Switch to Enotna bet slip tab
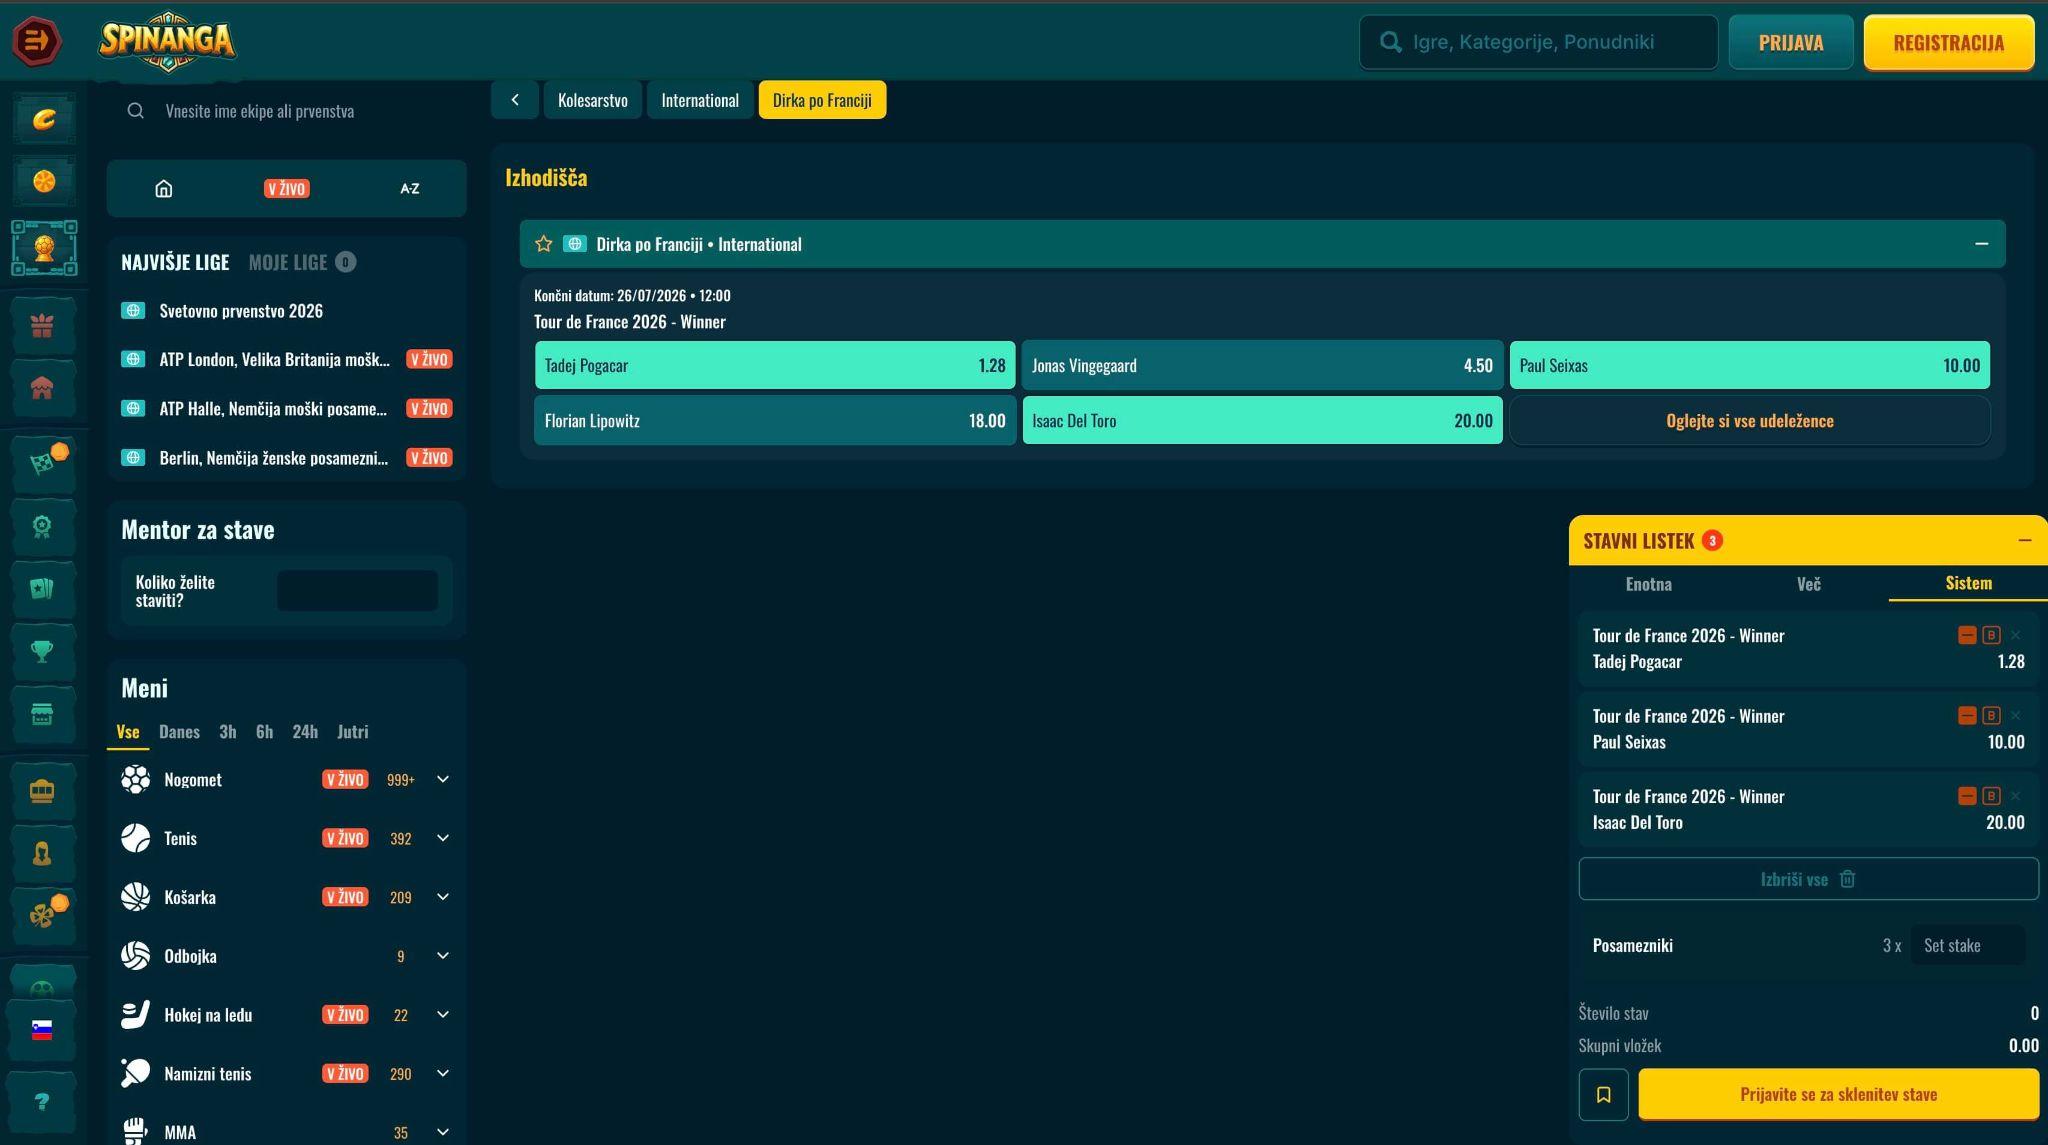This screenshot has height=1145, width=2048. coord(1648,583)
